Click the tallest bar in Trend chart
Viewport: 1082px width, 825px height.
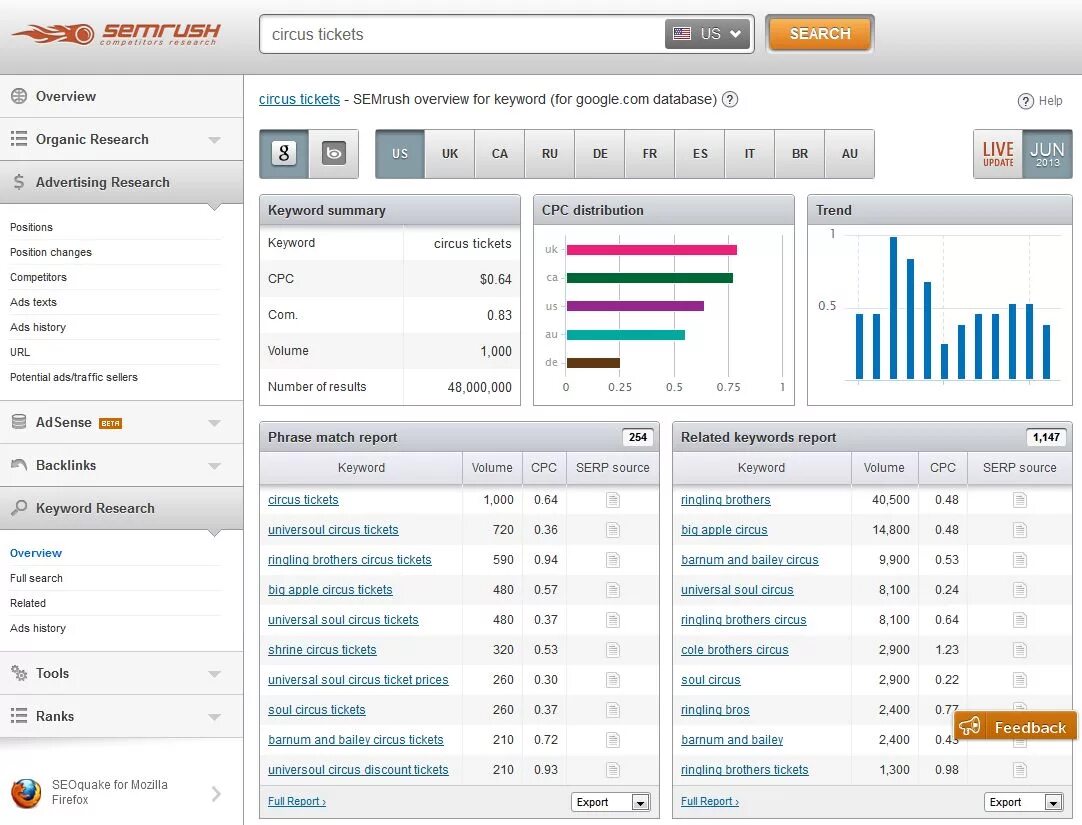(x=893, y=308)
